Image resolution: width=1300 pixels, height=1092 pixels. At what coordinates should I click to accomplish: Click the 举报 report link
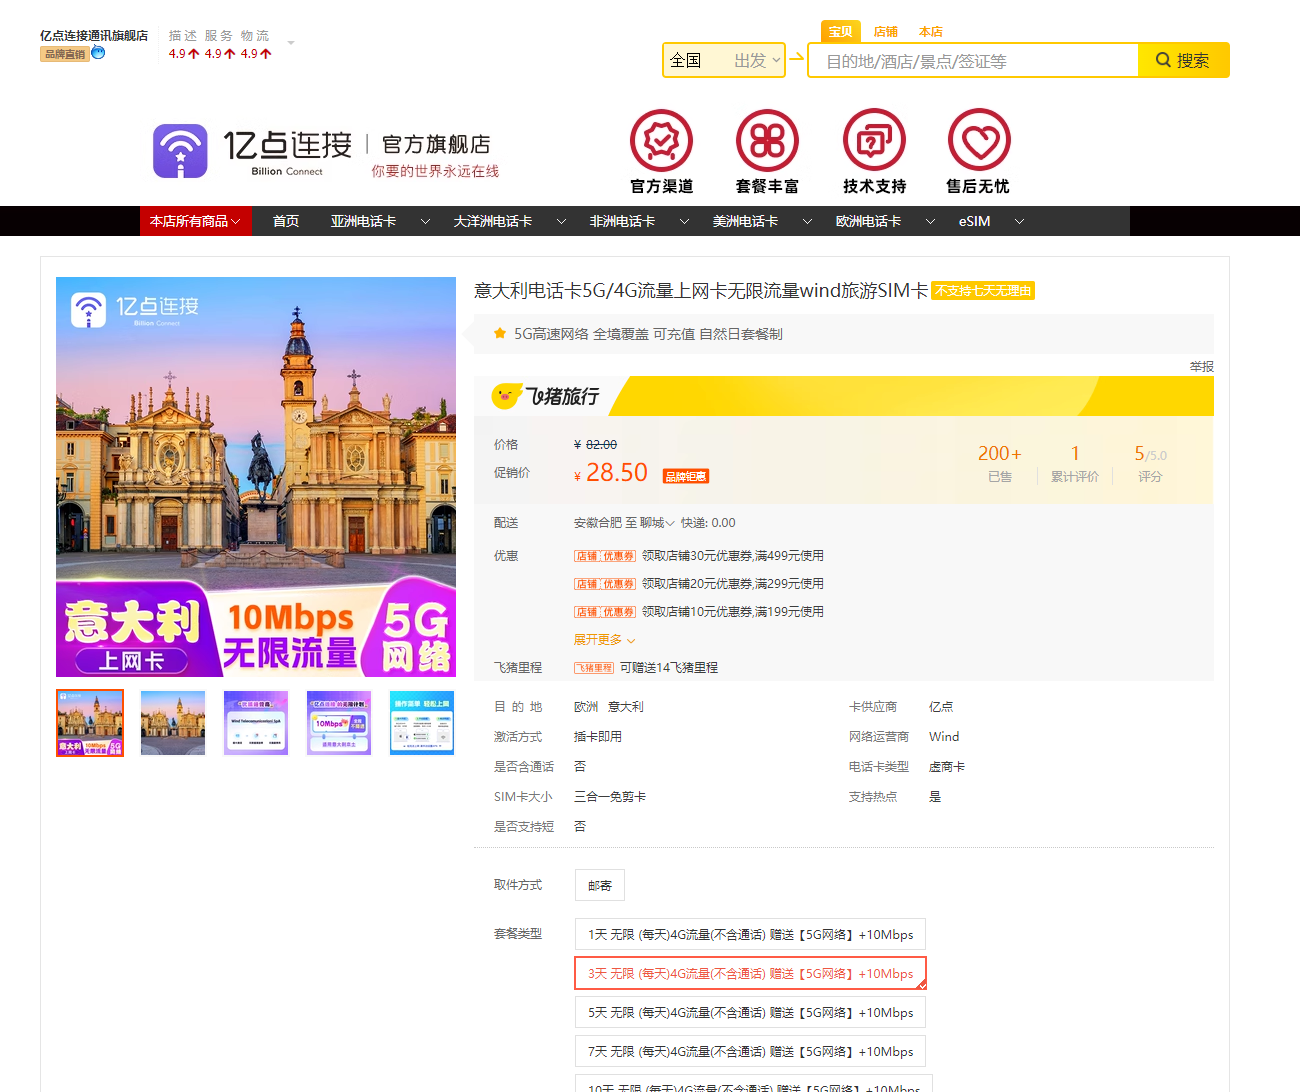click(x=1201, y=367)
